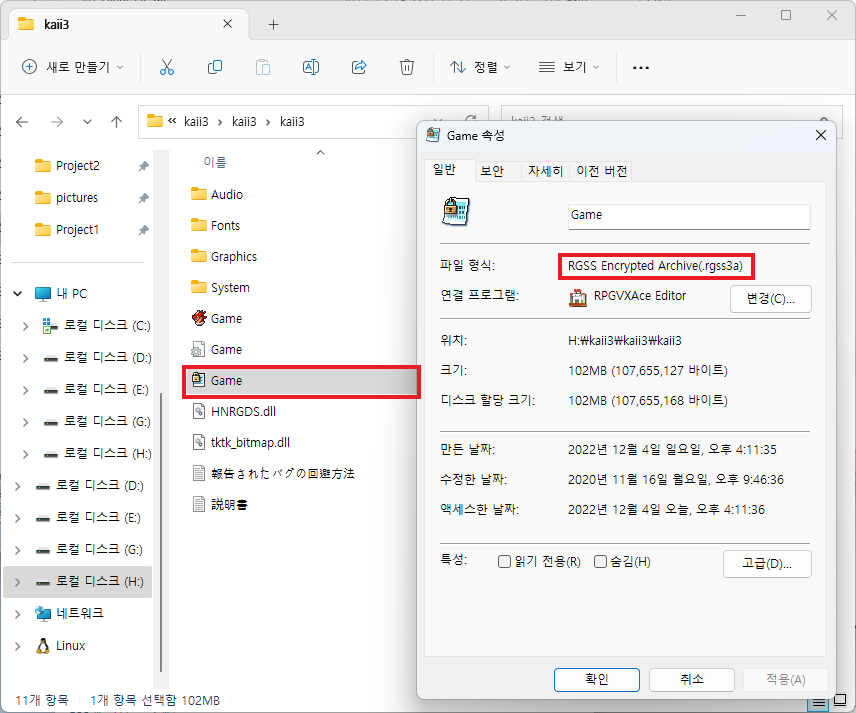This screenshot has width=856, height=713.
Task: Click the Paste clipboard icon in toolbar
Action: 263,67
